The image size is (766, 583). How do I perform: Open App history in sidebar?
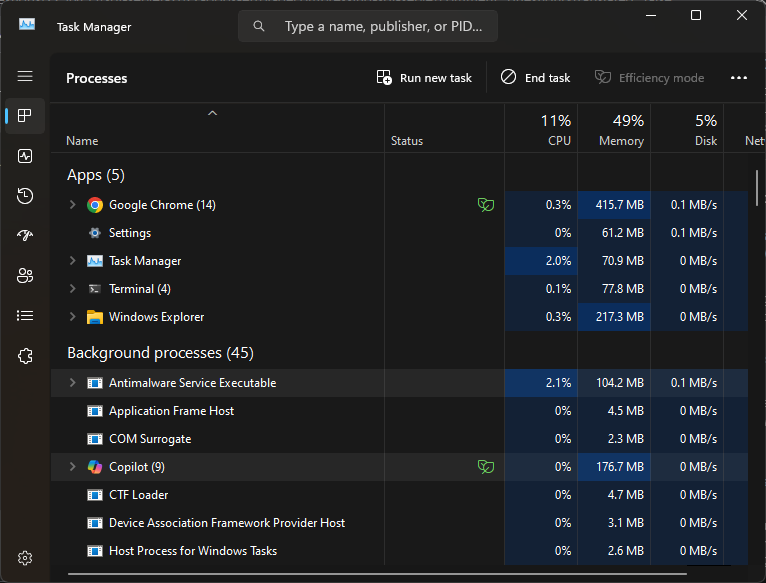pyautogui.click(x=25, y=196)
